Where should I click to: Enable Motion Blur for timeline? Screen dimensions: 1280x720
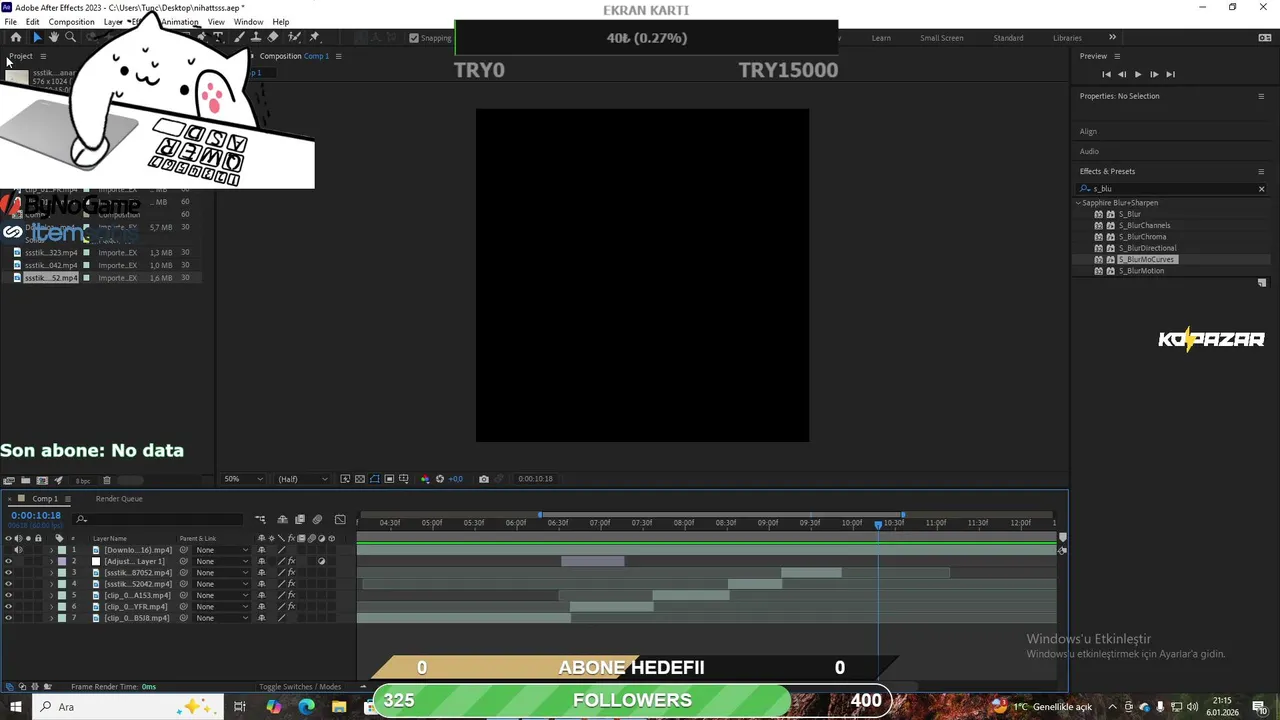317,519
